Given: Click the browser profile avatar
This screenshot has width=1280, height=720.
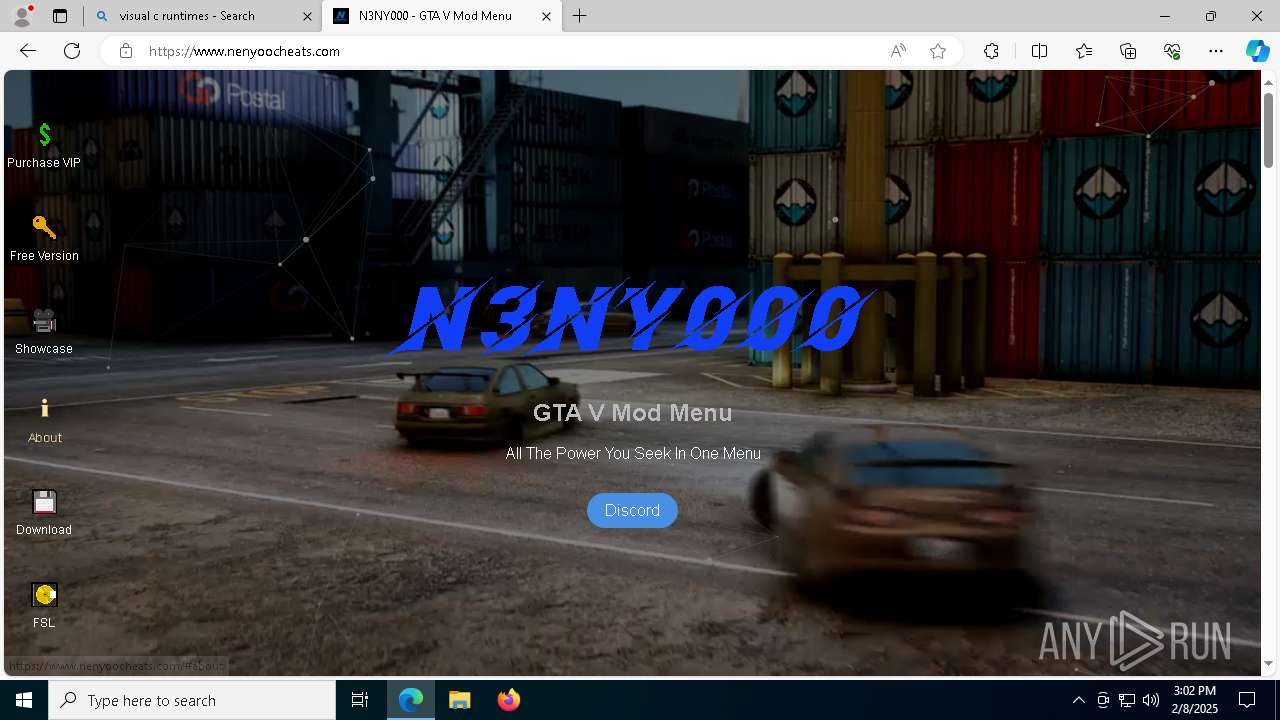Looking at the screenshot, I should click(22, 16).
